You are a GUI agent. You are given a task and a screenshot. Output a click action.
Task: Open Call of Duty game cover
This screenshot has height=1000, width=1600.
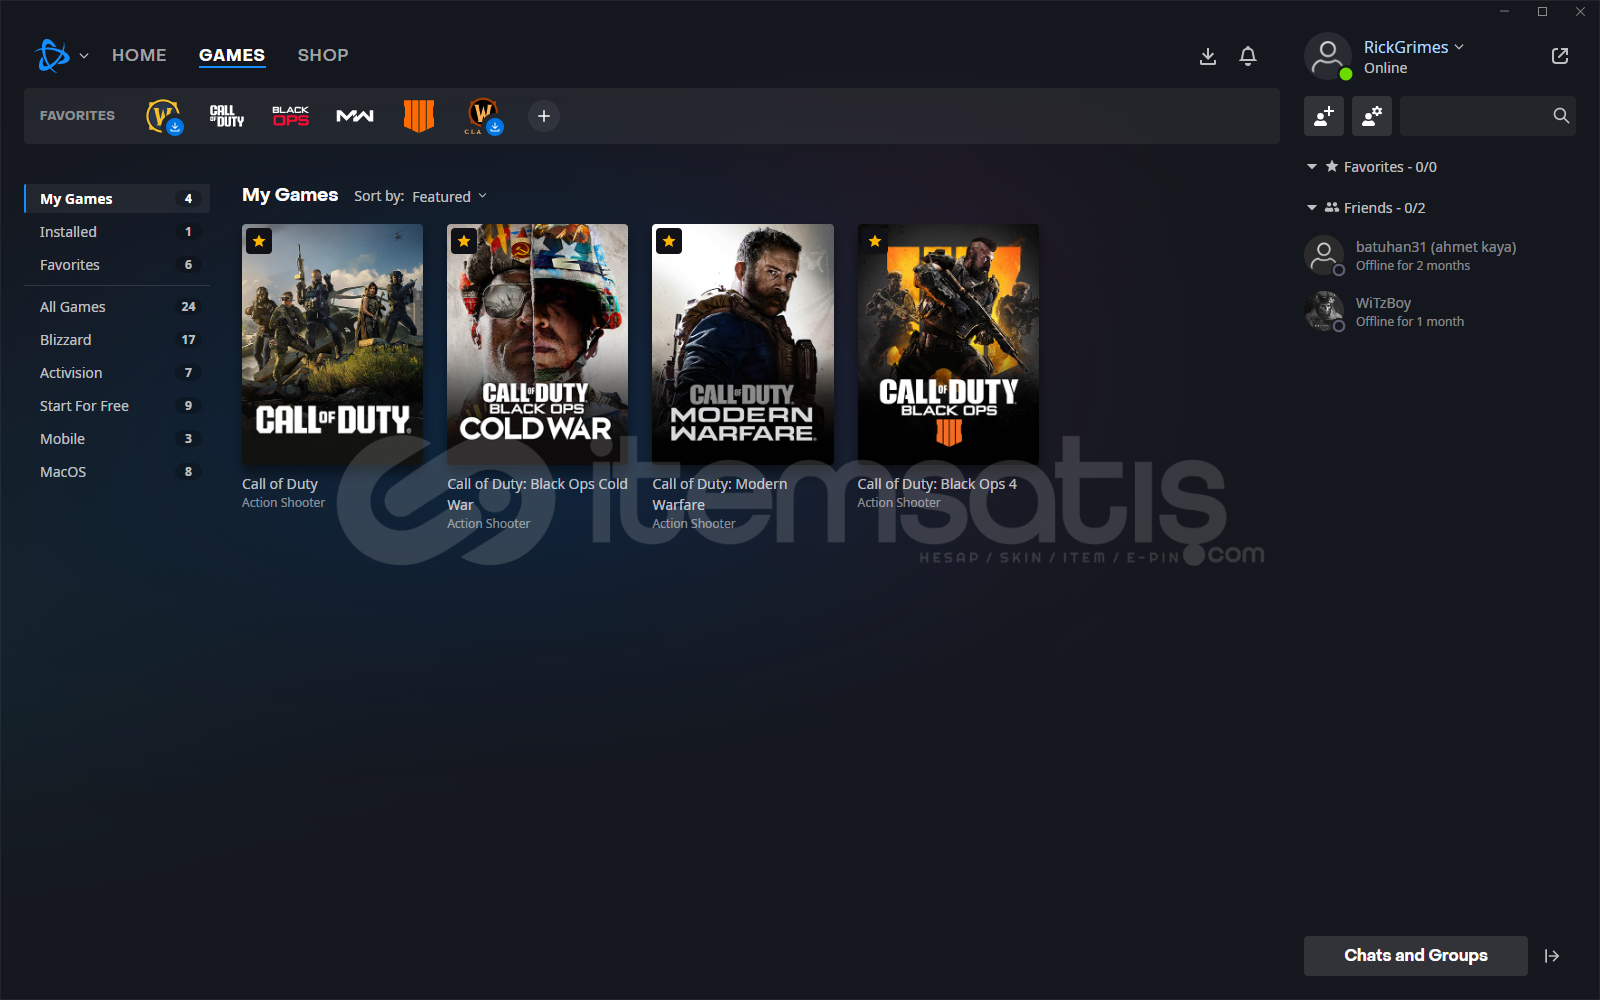333,344
